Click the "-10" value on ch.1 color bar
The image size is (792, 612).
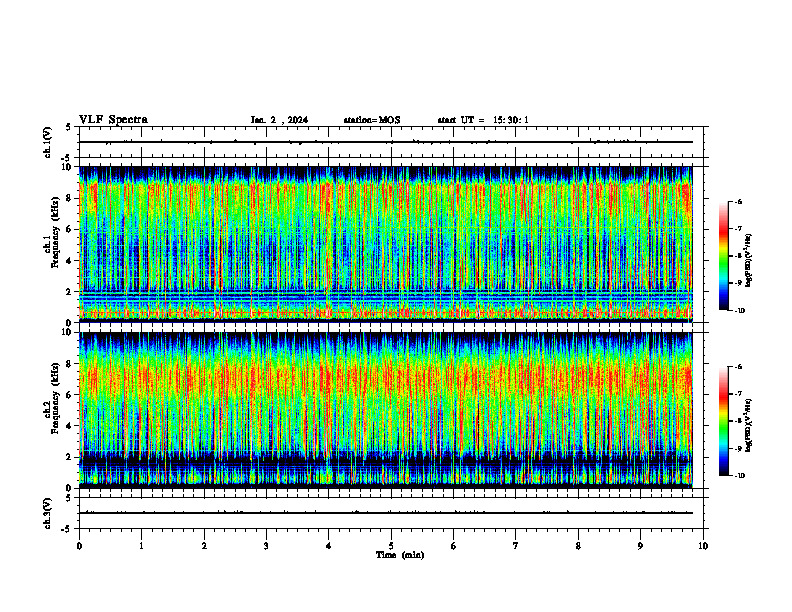pos(739,311)
